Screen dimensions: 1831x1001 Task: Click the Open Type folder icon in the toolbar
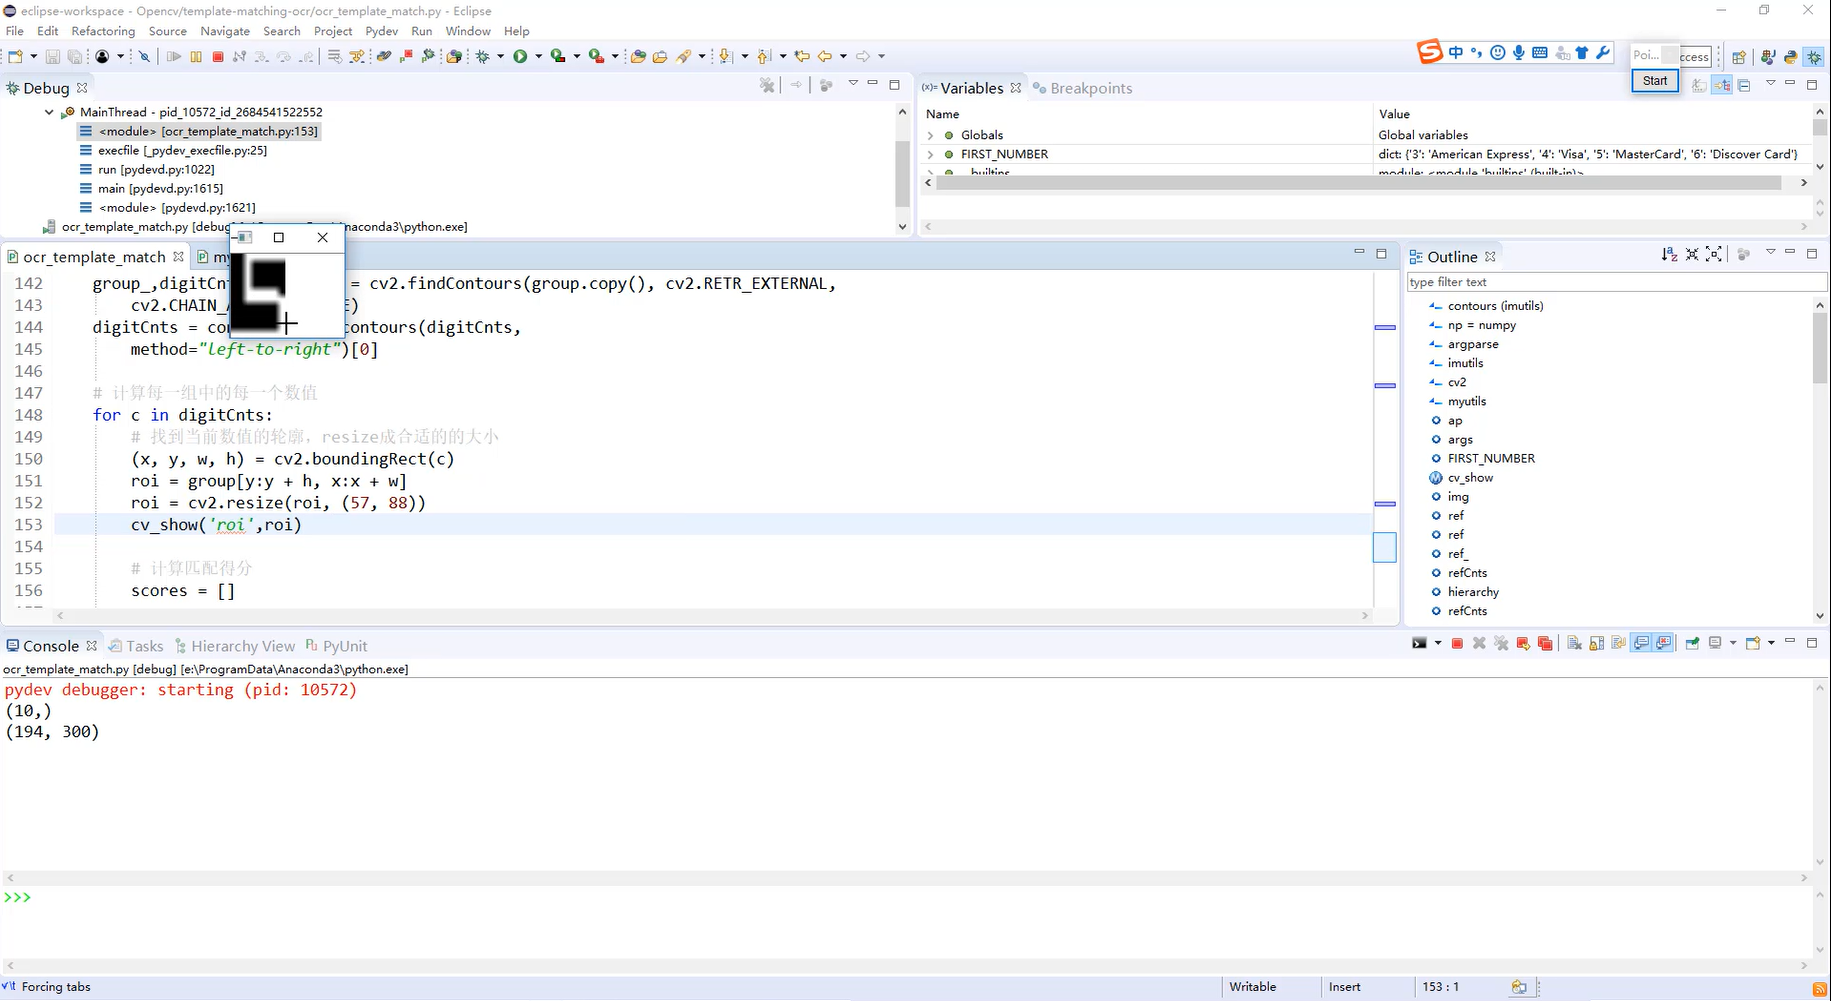638,56
